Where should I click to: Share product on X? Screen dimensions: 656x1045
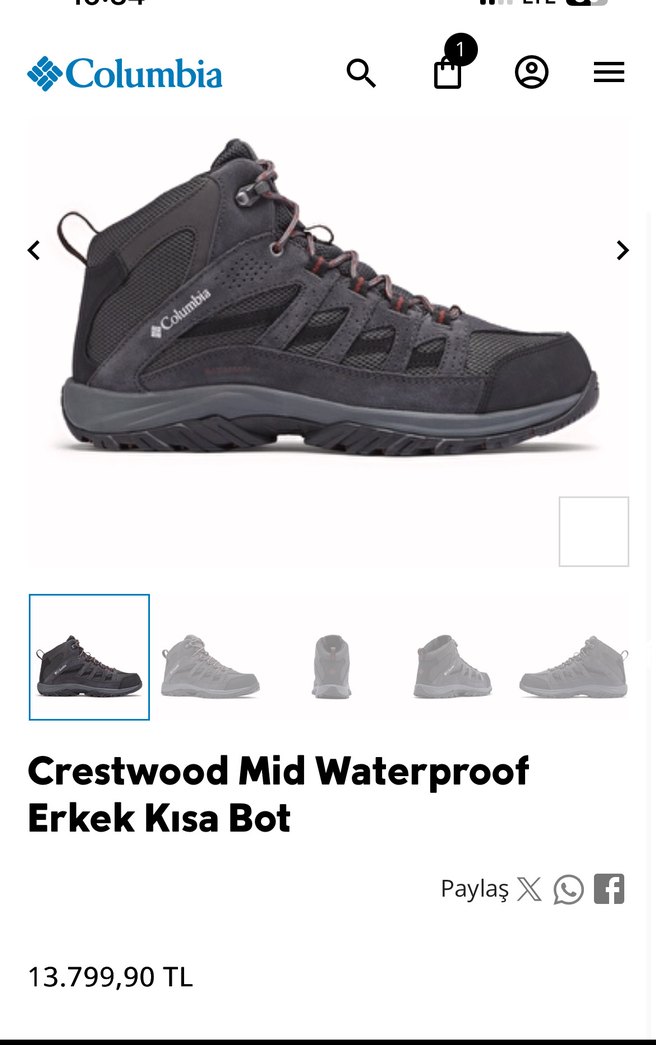pos(529,889)
